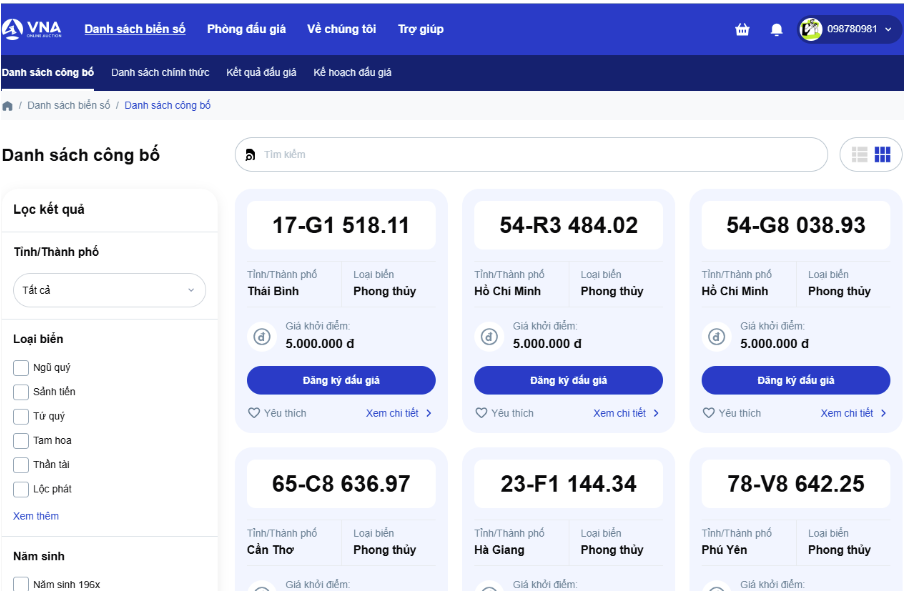Switch to Kế hoạch đấu giá tab
Image resolution: width=908 pixels, height=603 pixels.
[352, 72]
